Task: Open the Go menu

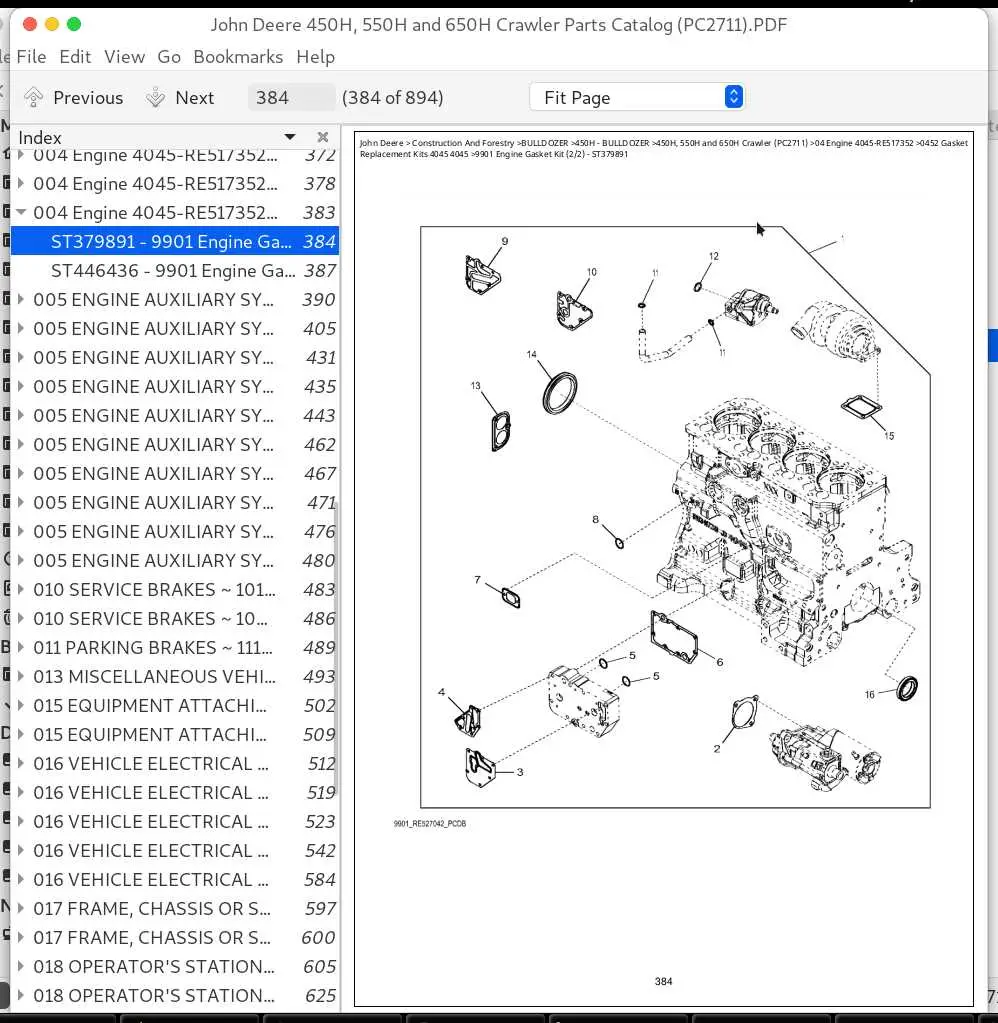Action: [169, 57]
